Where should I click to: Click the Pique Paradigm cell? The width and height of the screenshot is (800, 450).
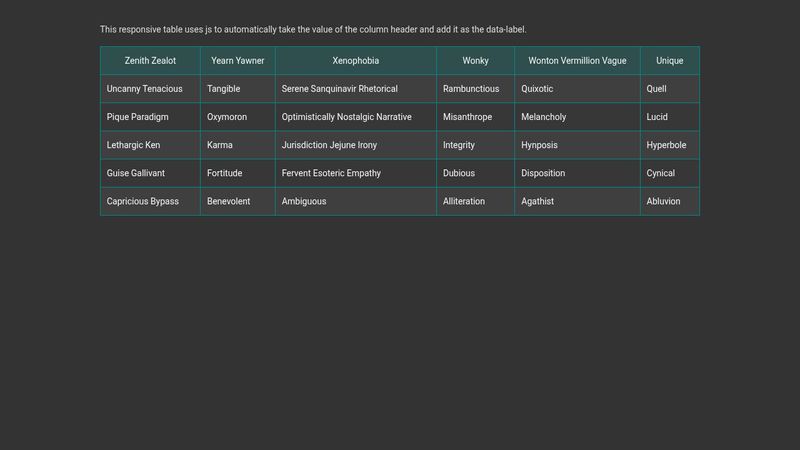150,117
